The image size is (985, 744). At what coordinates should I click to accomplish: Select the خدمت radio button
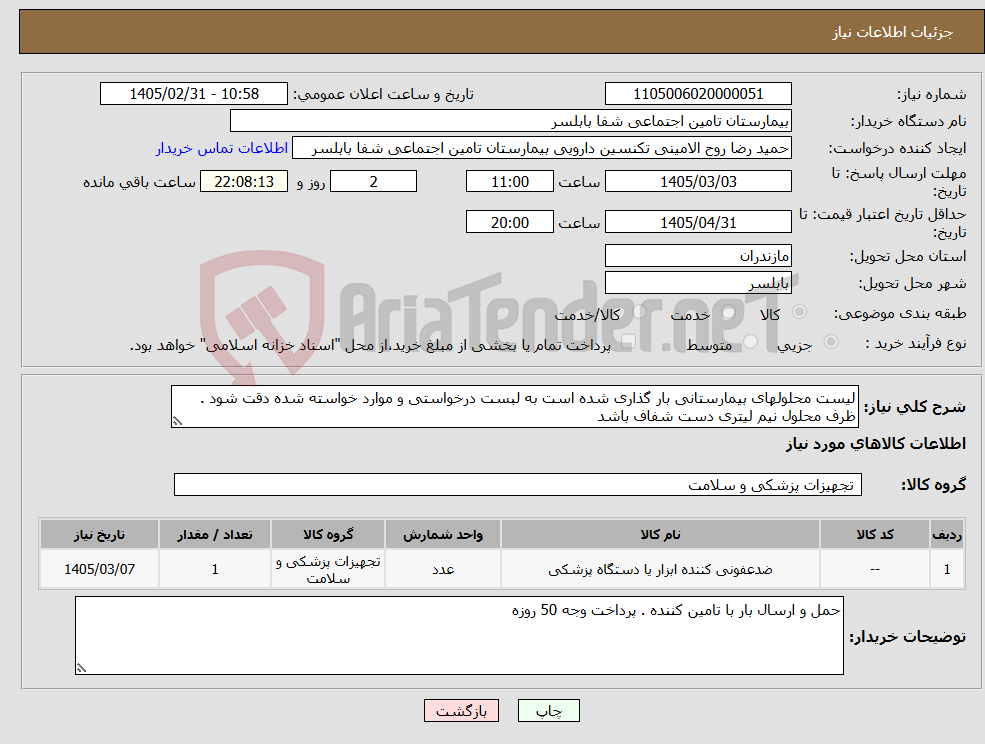(729, 312)
